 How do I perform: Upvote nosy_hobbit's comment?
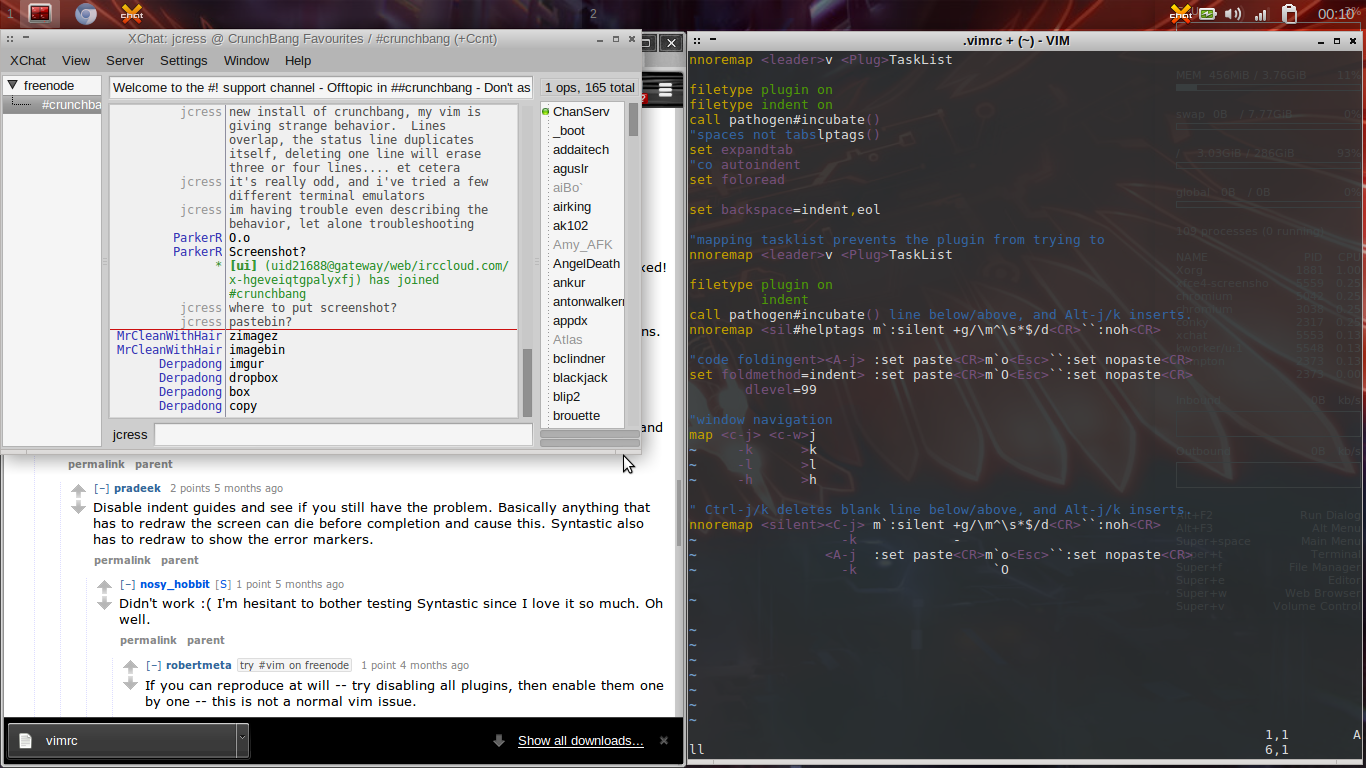[104, 587]
